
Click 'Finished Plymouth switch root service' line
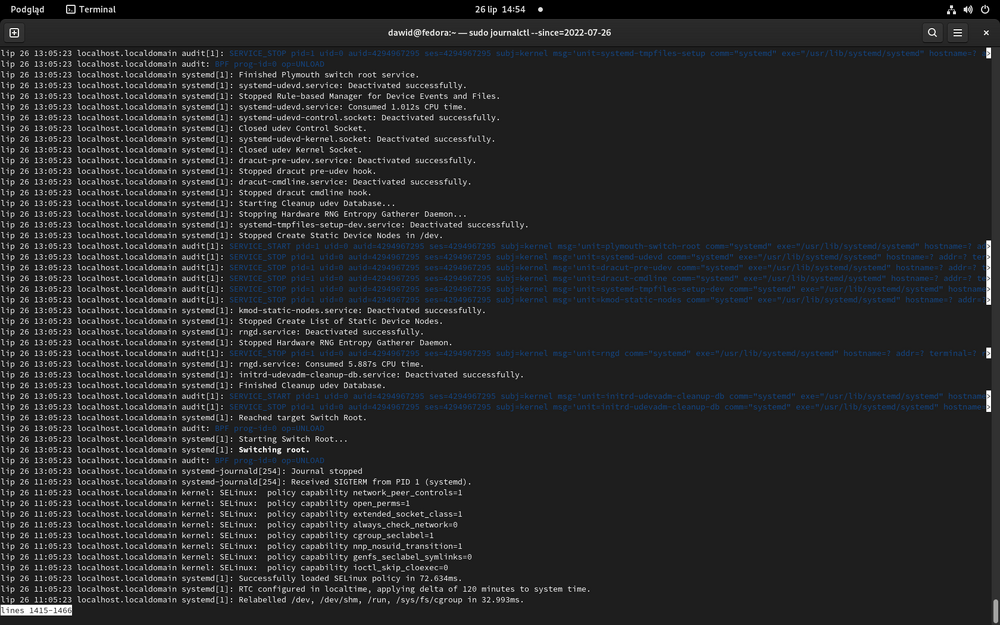pos(328,75)
